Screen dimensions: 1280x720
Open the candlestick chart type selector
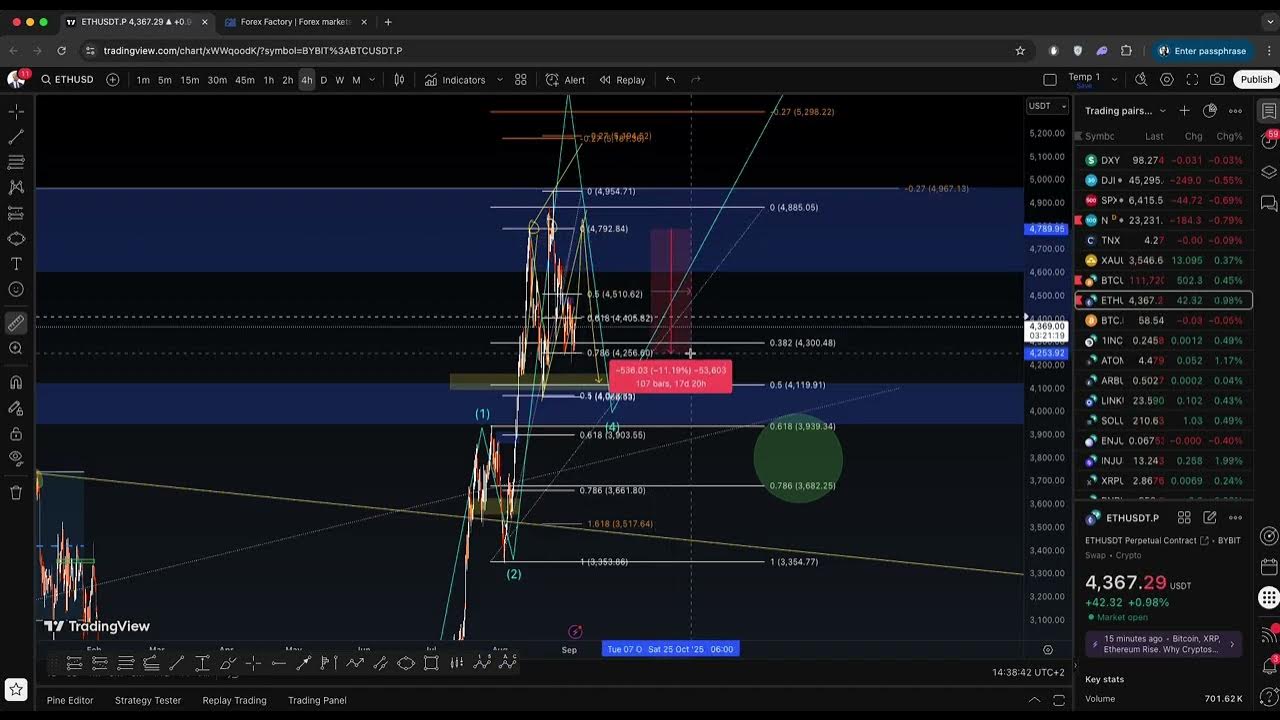pos(399,80)
